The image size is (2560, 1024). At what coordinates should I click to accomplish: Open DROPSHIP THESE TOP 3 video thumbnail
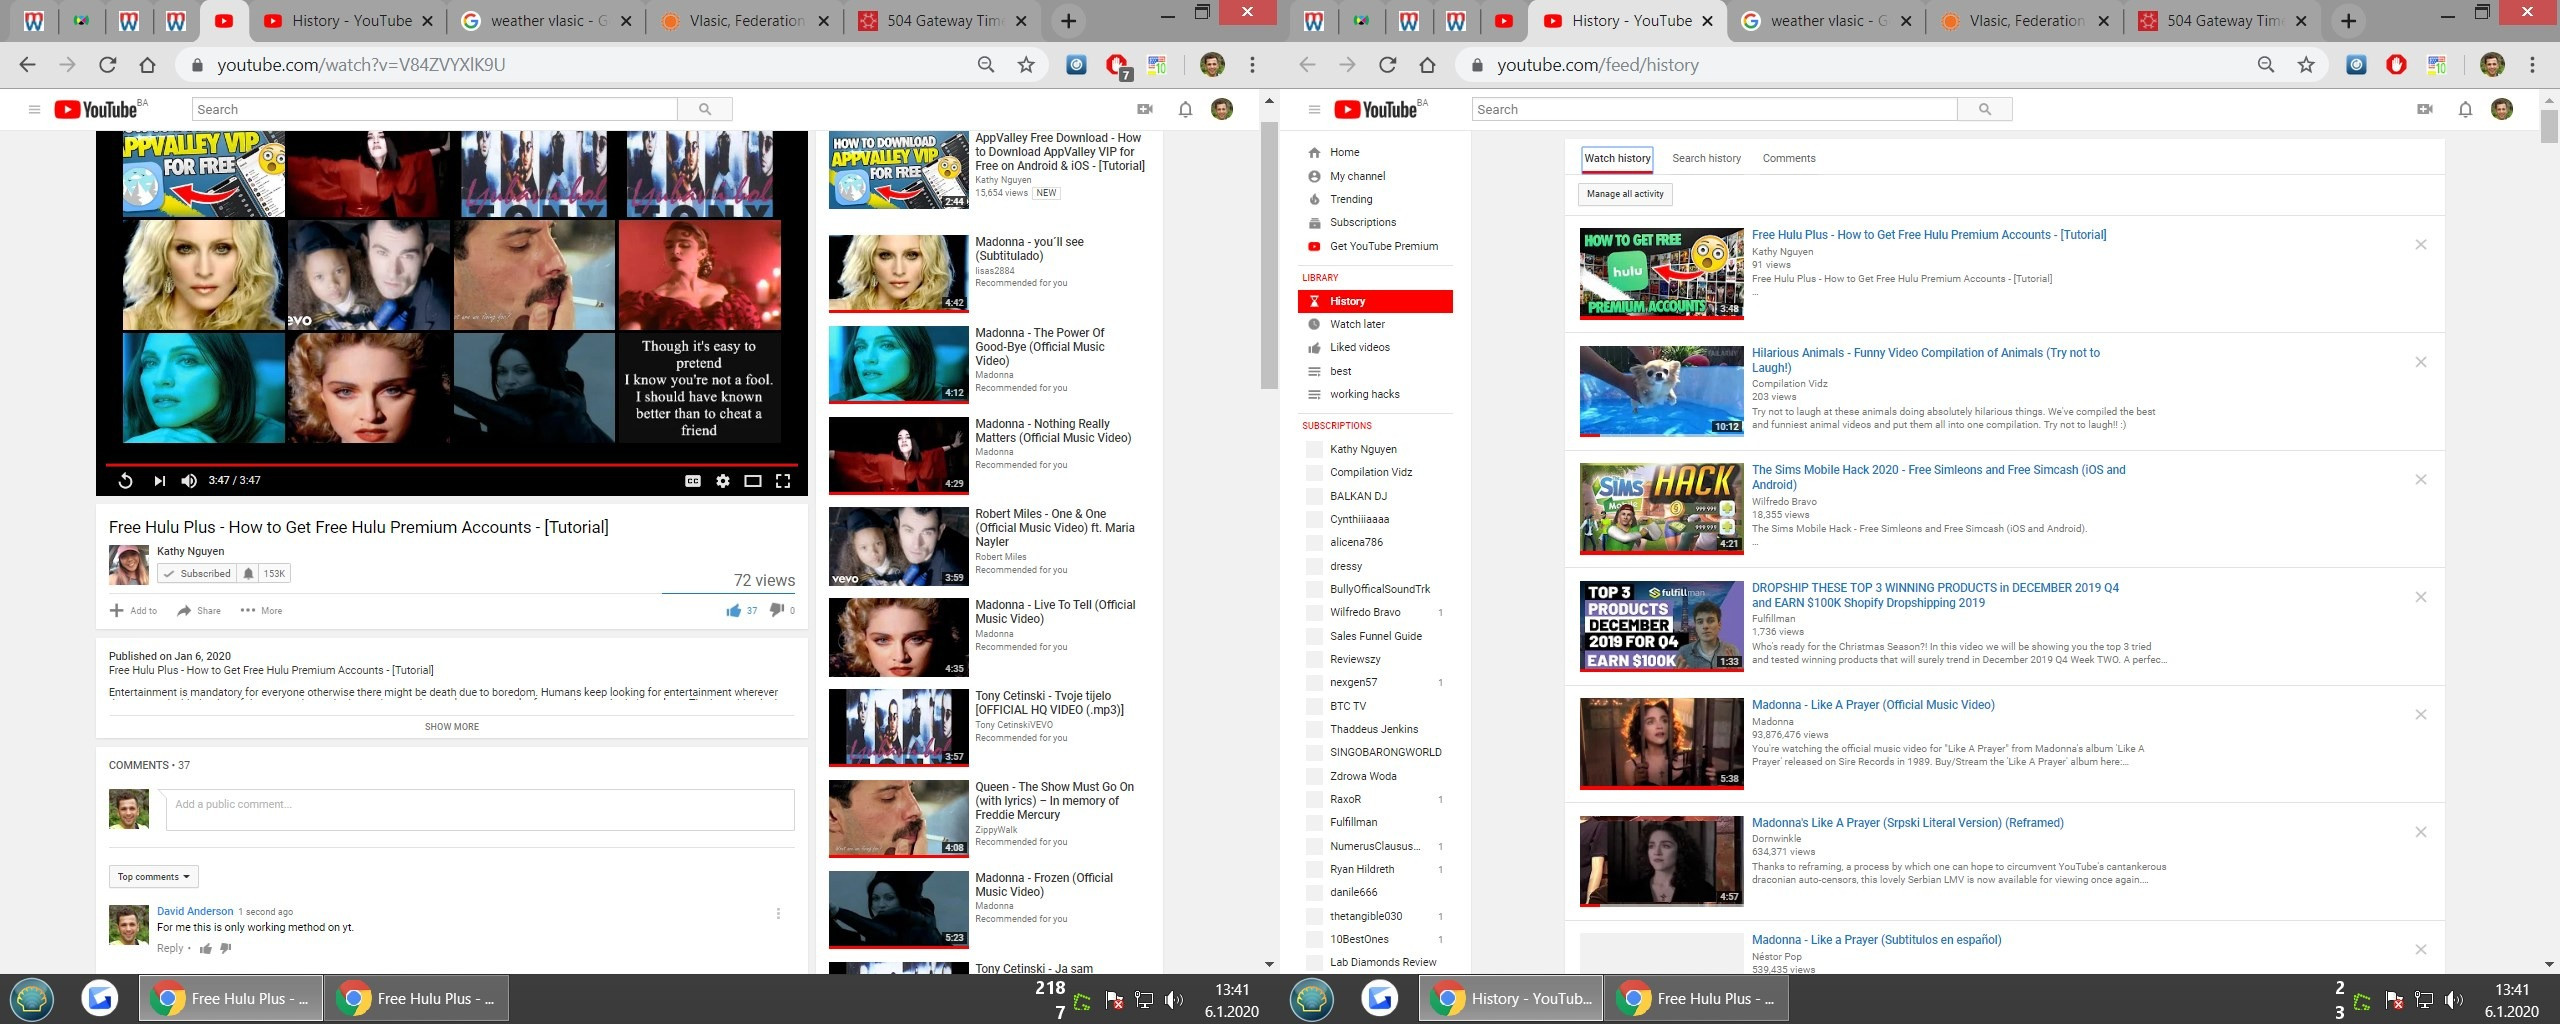tap(1661, 626)
